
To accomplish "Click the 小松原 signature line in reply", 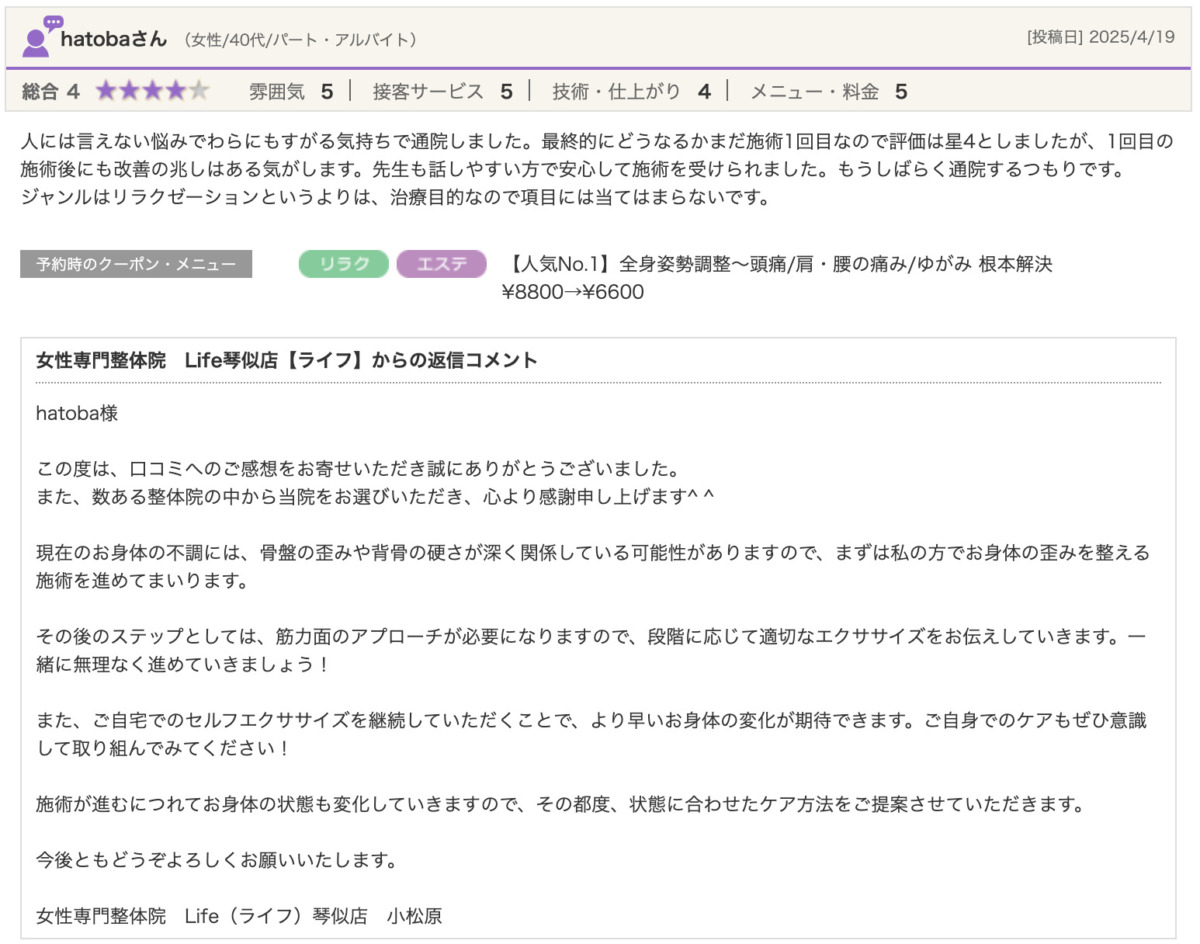I will pos(239,915).
